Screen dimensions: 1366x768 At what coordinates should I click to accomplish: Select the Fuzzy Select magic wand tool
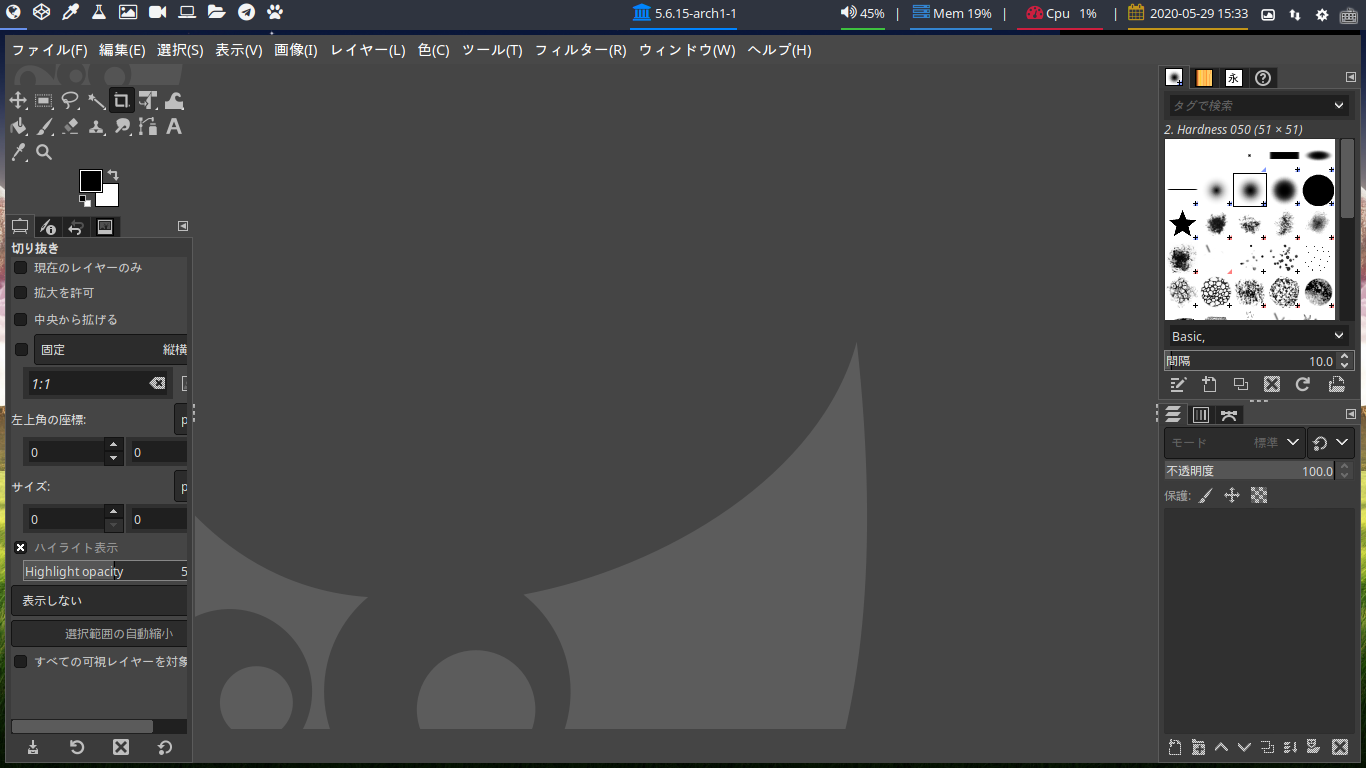tap(96, 100)
